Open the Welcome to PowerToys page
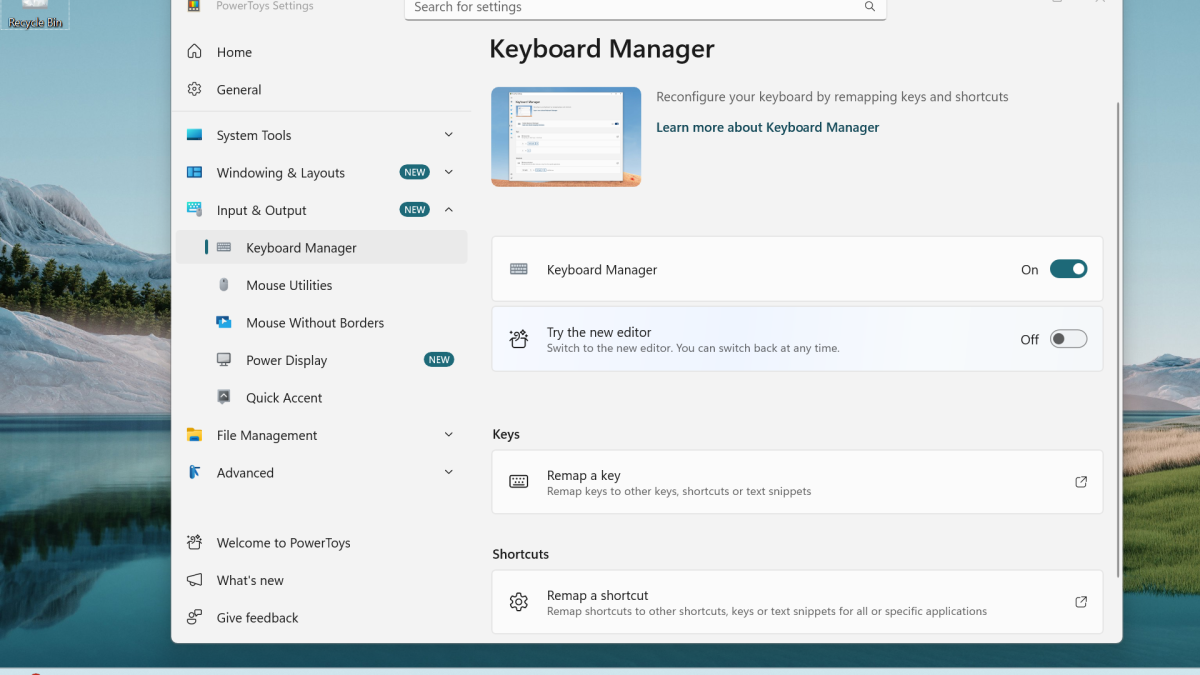Viewport: 1200px width, 675px height. tap(321, 542)
